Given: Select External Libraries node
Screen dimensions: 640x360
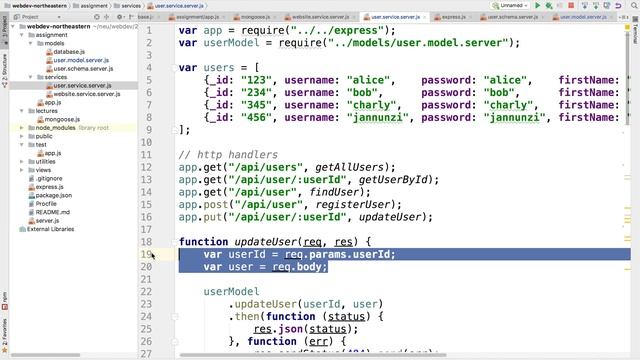Looking at the screenshot, I should (x=50, y=229).
